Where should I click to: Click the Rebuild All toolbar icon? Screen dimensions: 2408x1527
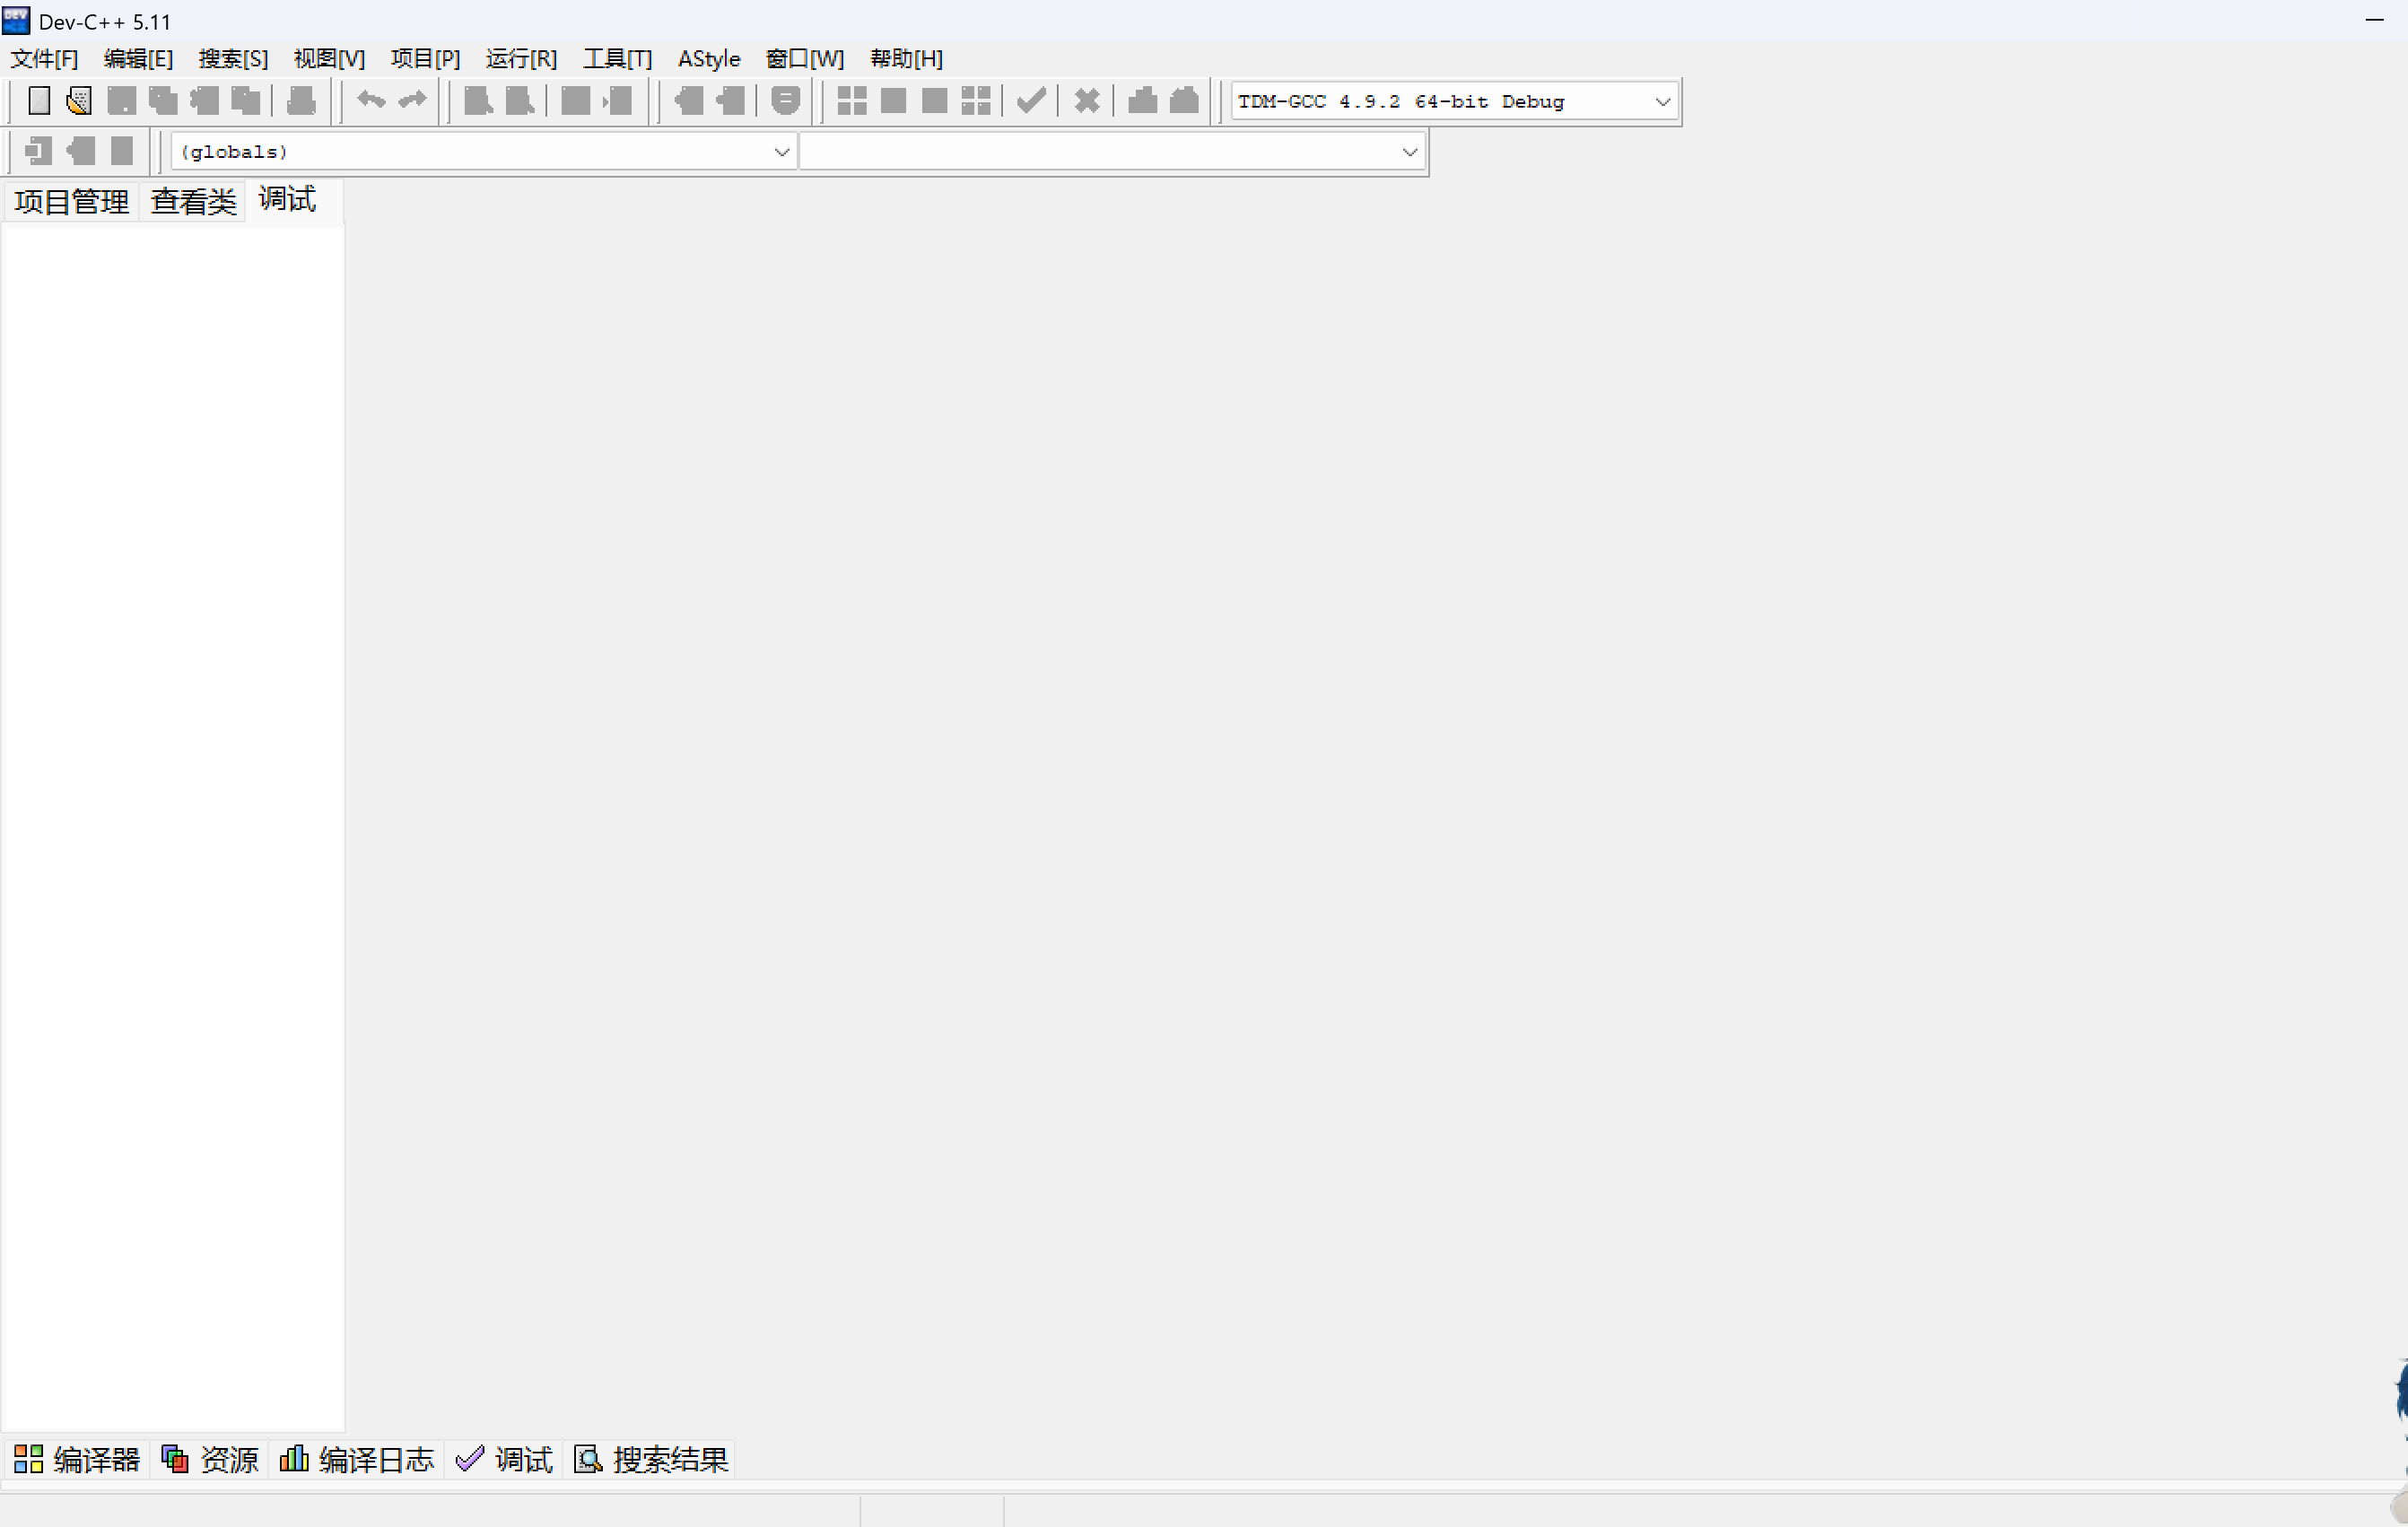[976, 101]
